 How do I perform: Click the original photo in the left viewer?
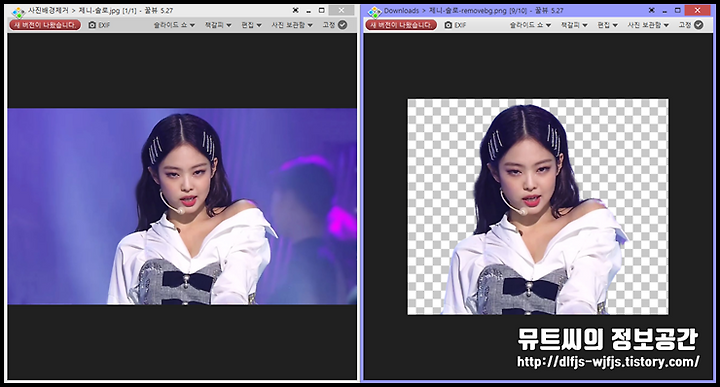(x=182, y=206)
